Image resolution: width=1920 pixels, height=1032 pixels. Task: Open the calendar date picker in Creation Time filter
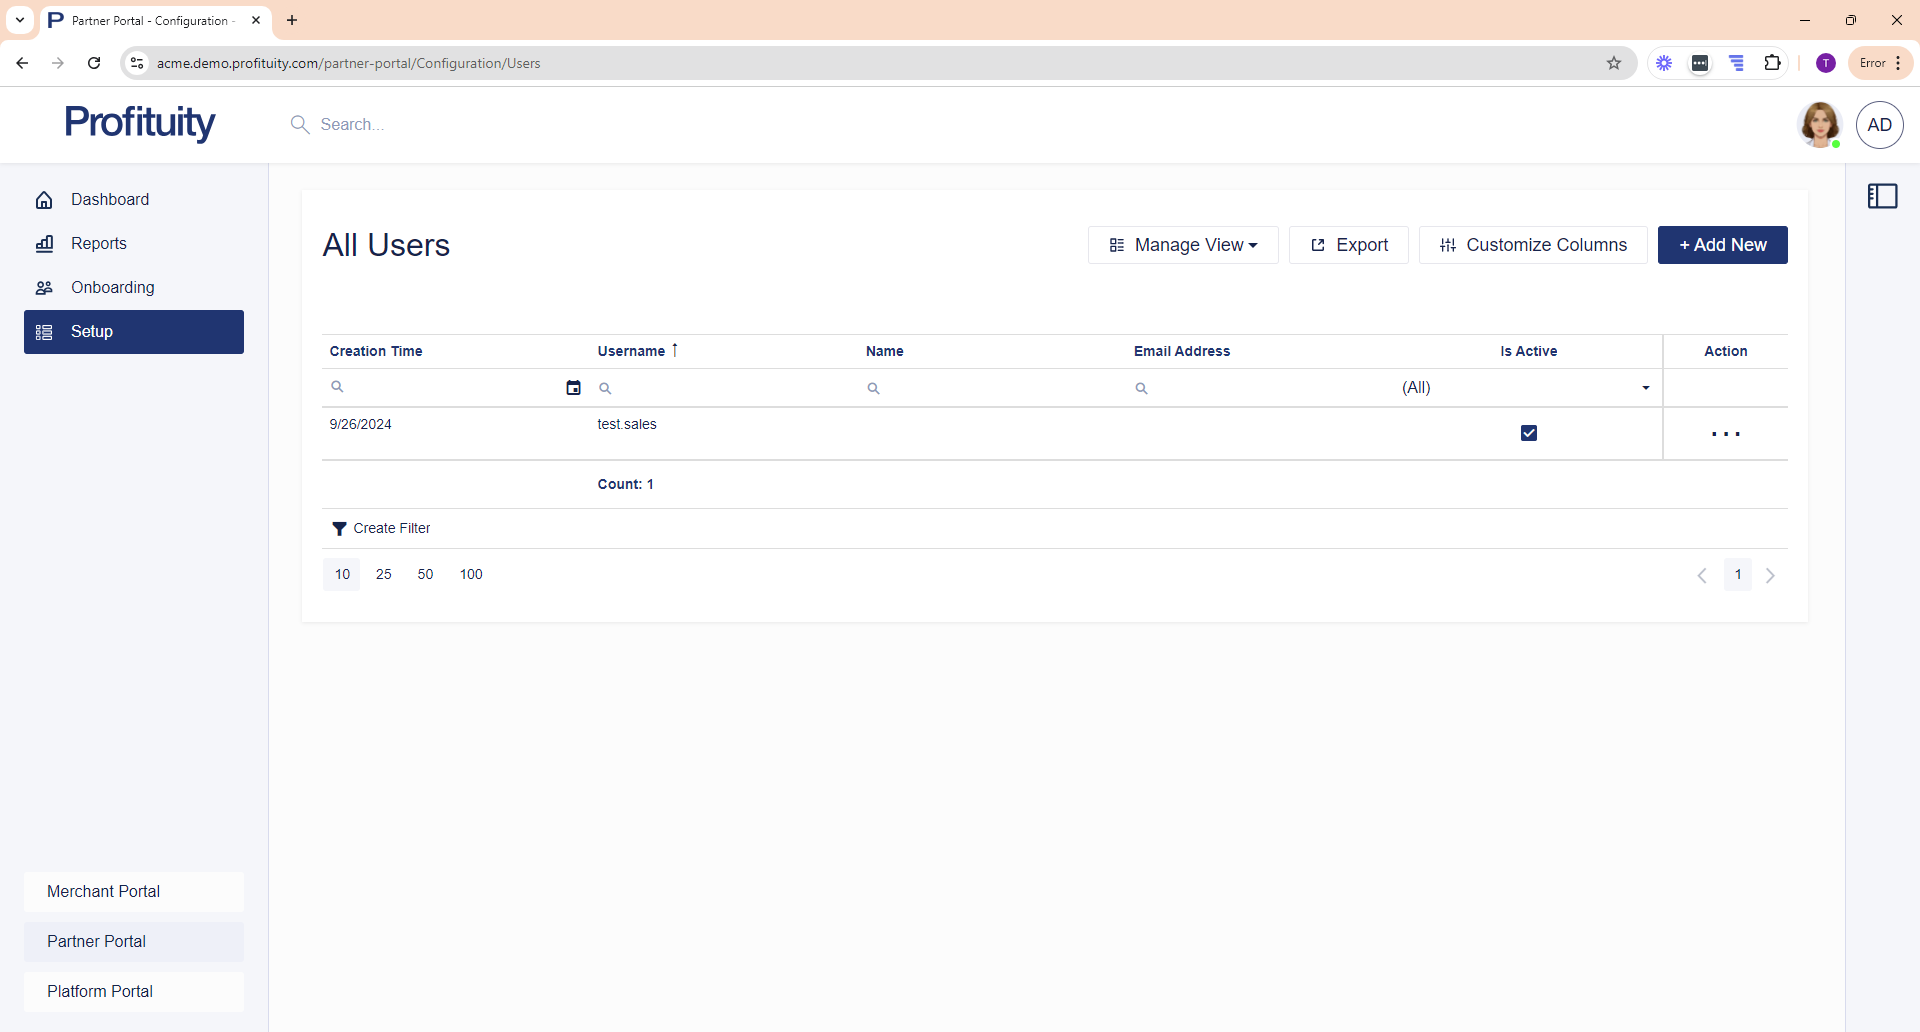coord(573,388)
